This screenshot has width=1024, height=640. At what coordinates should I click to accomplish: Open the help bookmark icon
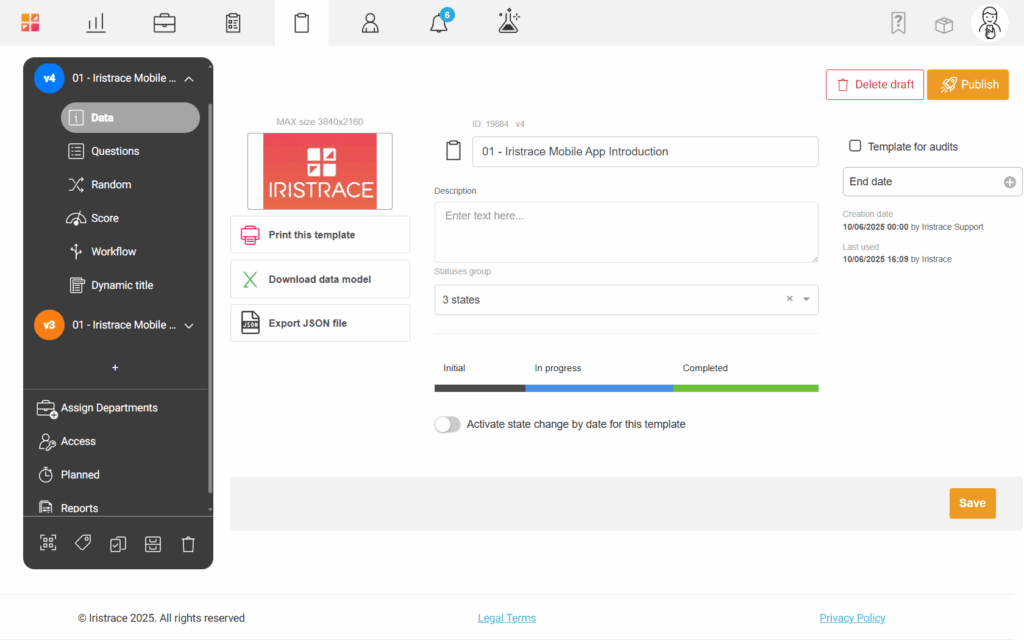pyautogui.click(x=899, y=24)
